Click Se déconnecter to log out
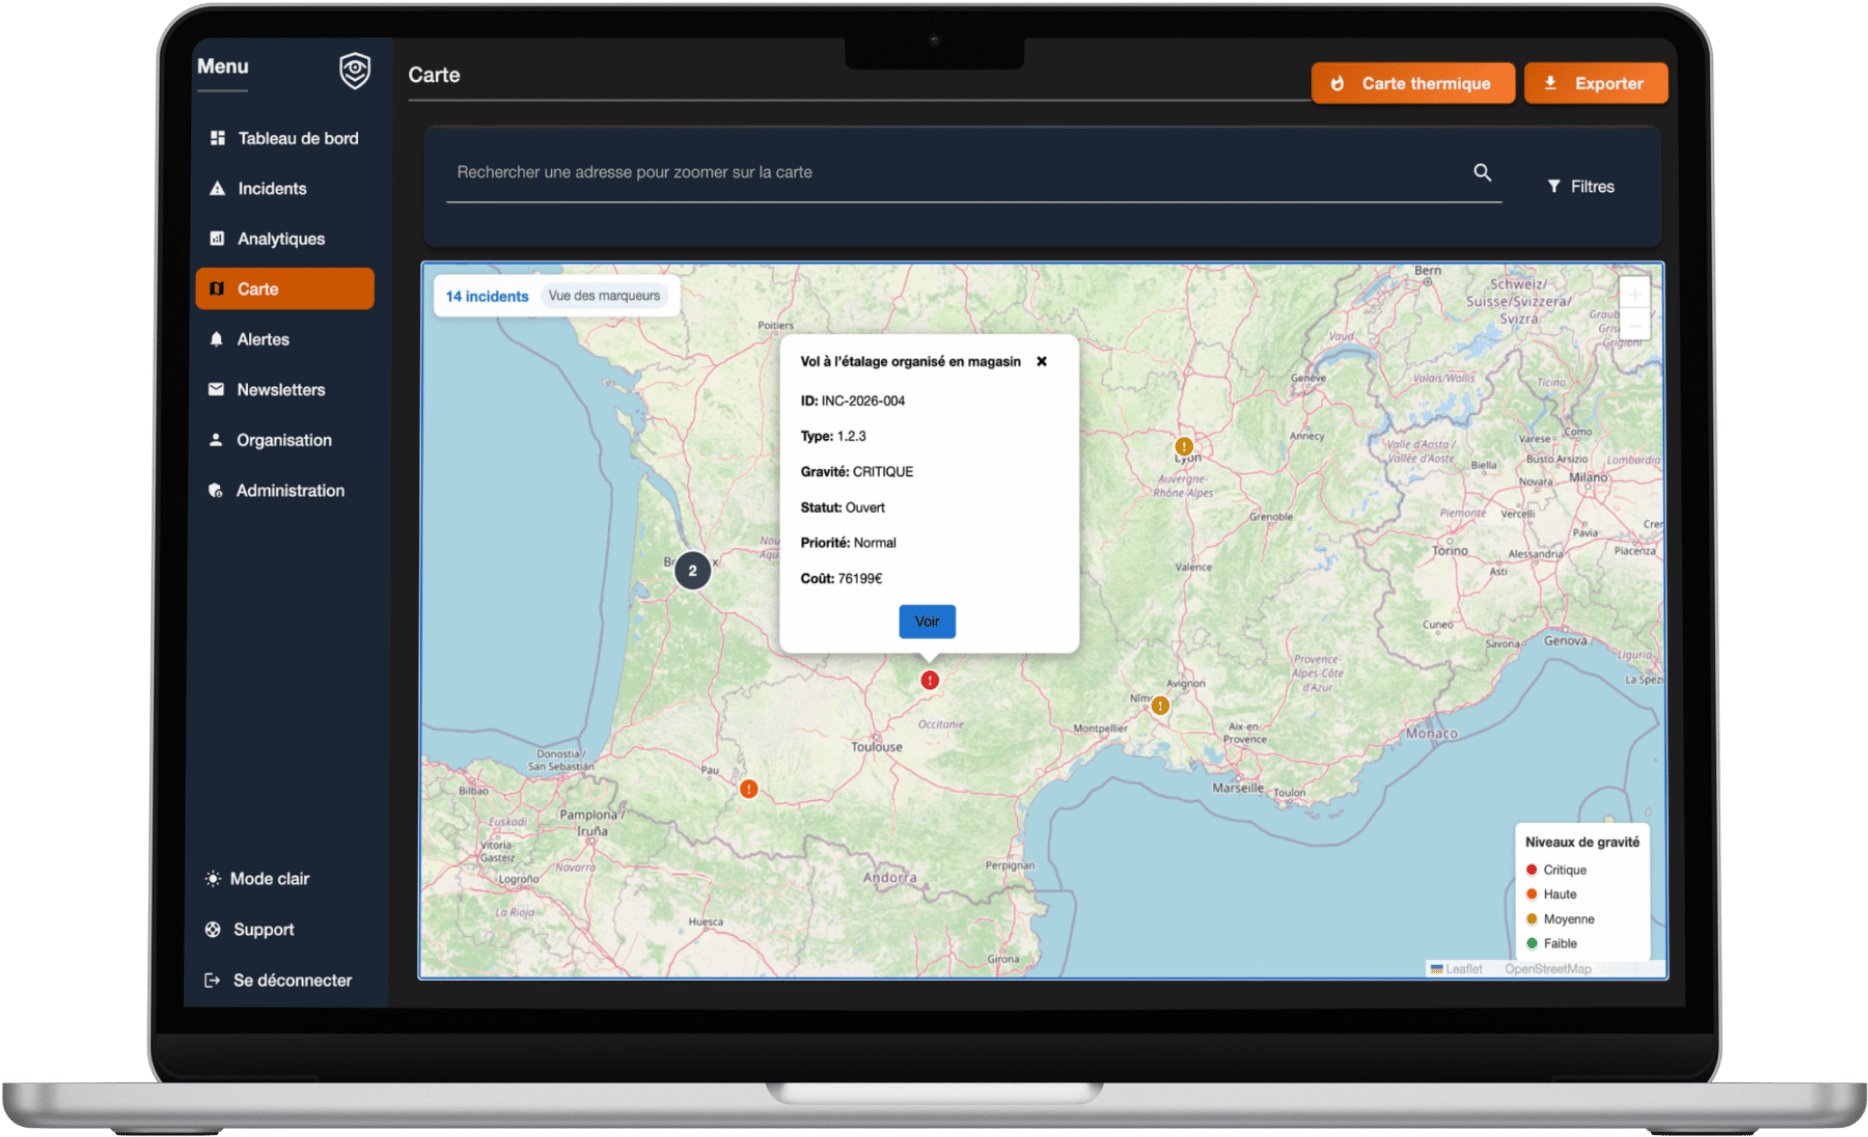Screen dimensions: 1868x1137 [x=279, y=981]
